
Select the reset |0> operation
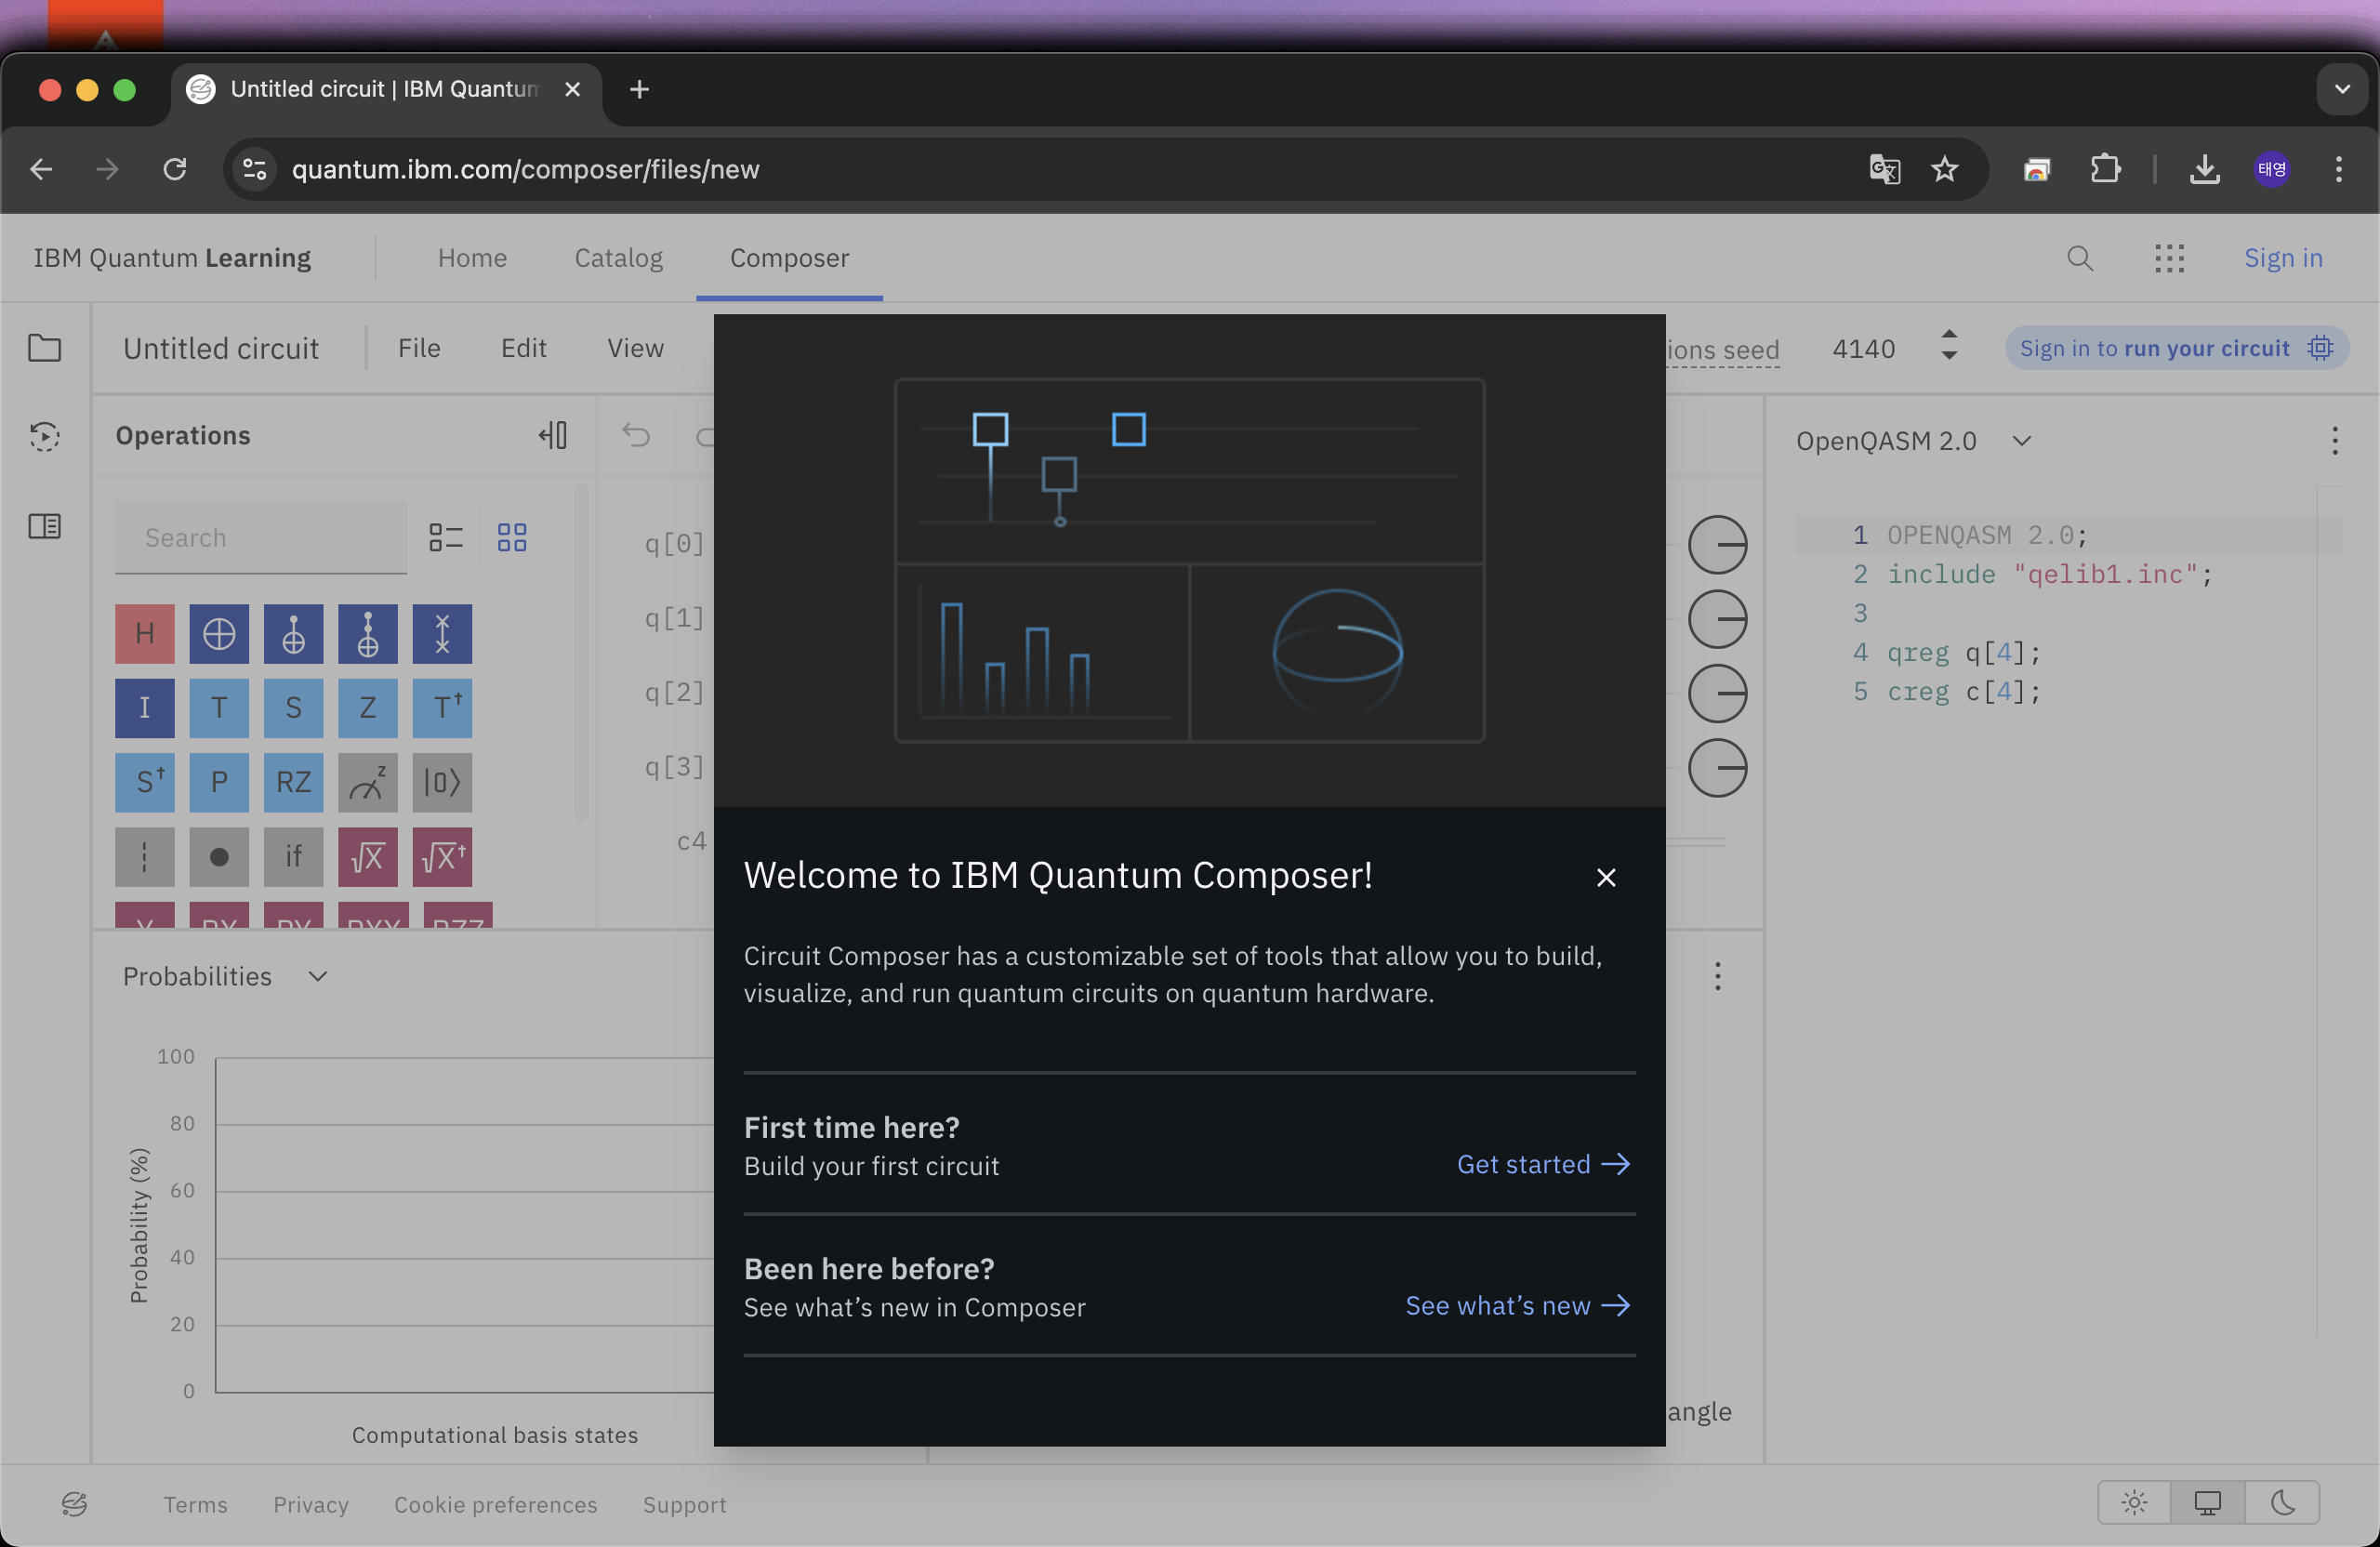click(x=442, y=782)
